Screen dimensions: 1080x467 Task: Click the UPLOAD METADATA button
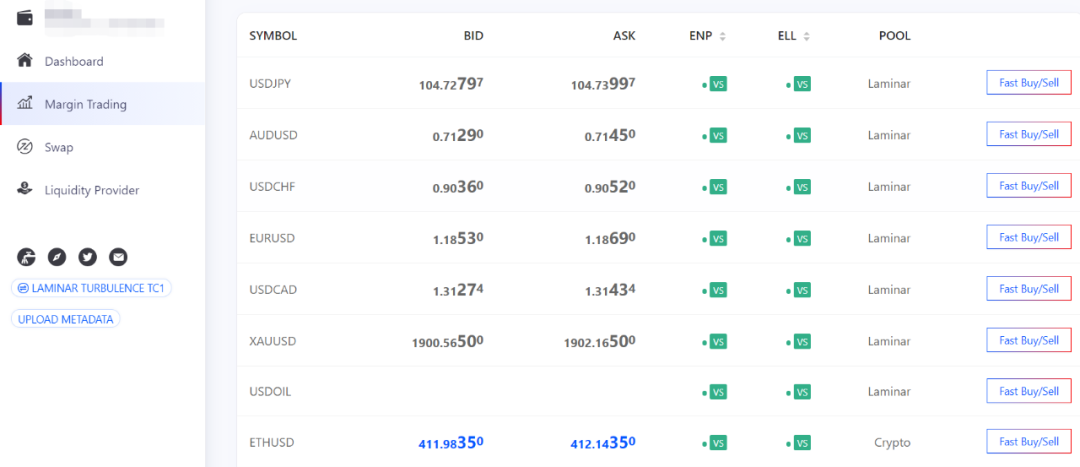point(67,319)
